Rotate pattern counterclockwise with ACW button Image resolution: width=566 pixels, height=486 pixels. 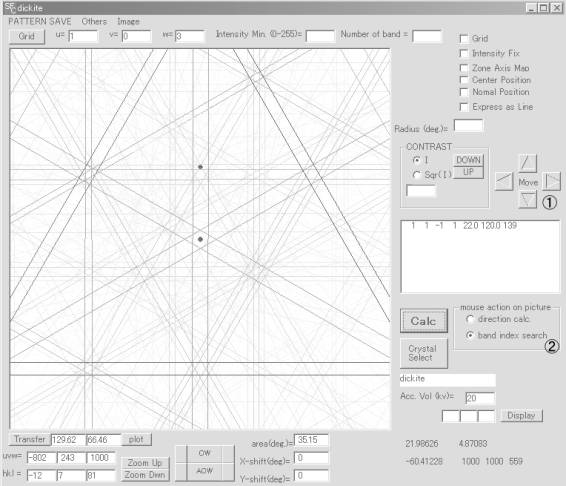pyautogui.click(x=205, y=471)
